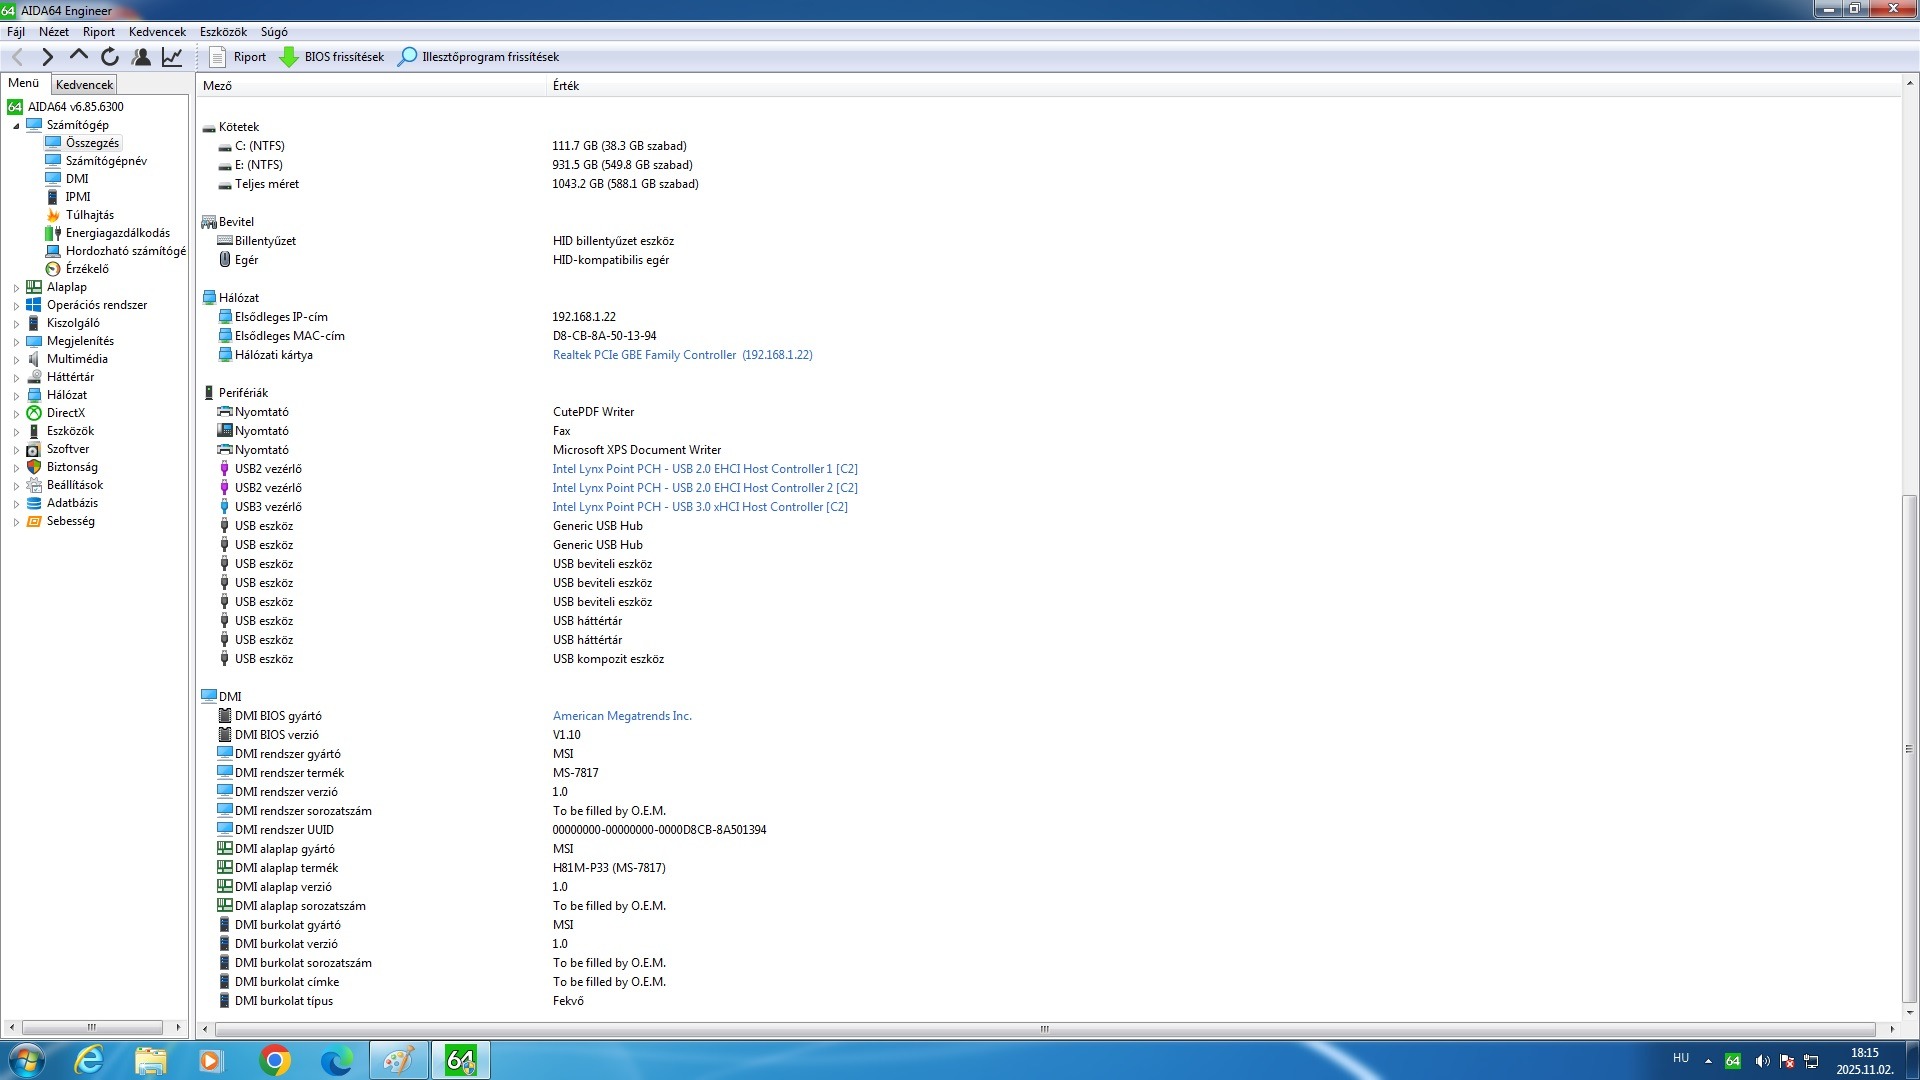This screenshot has height=1080, width=1920.
Task: Expand the Sebesség tree node
Action: click(16, 522)
